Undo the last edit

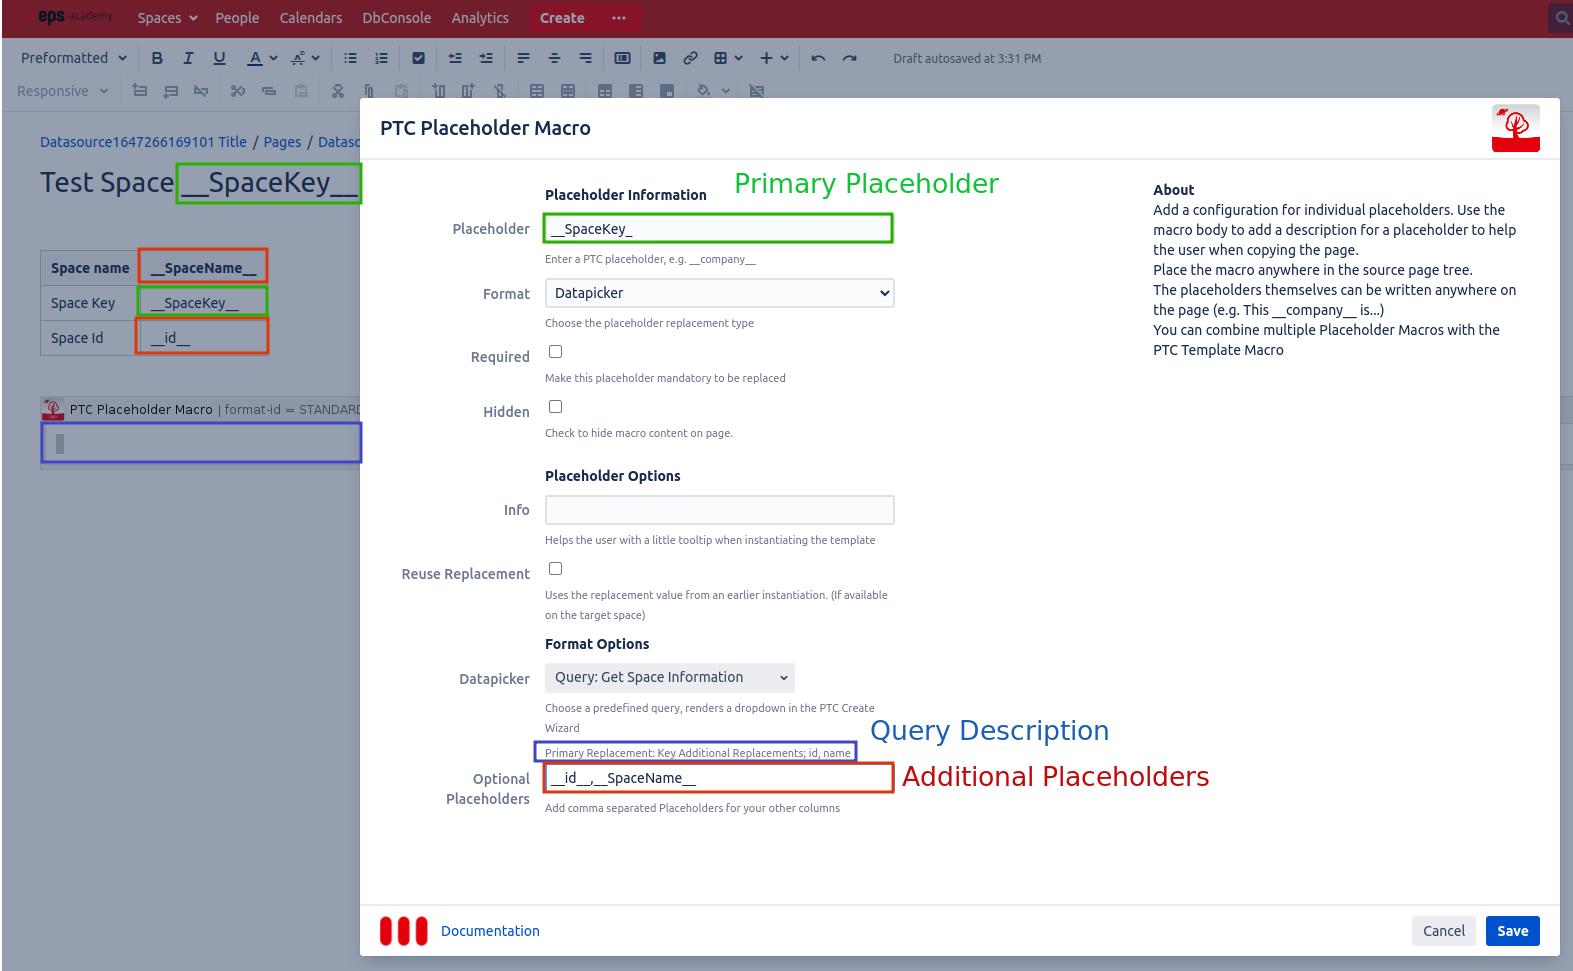point(818,58)
